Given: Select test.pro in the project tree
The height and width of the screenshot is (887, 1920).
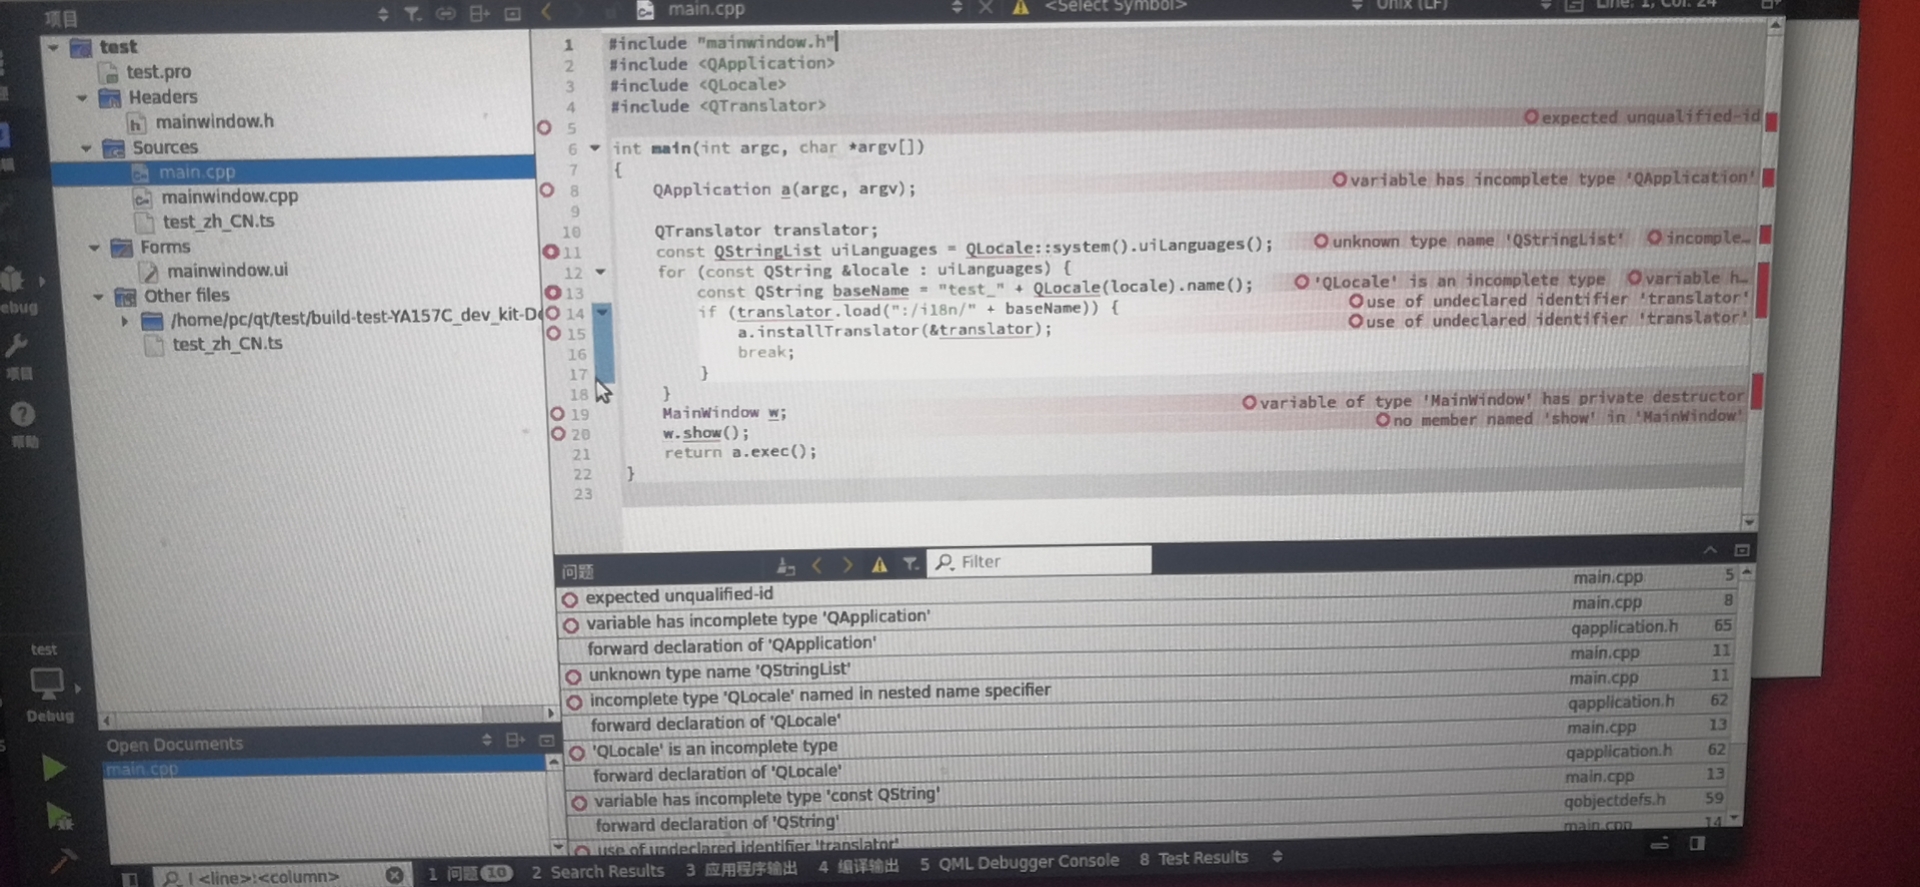Looking at the screenshot, I should [158, 72].
